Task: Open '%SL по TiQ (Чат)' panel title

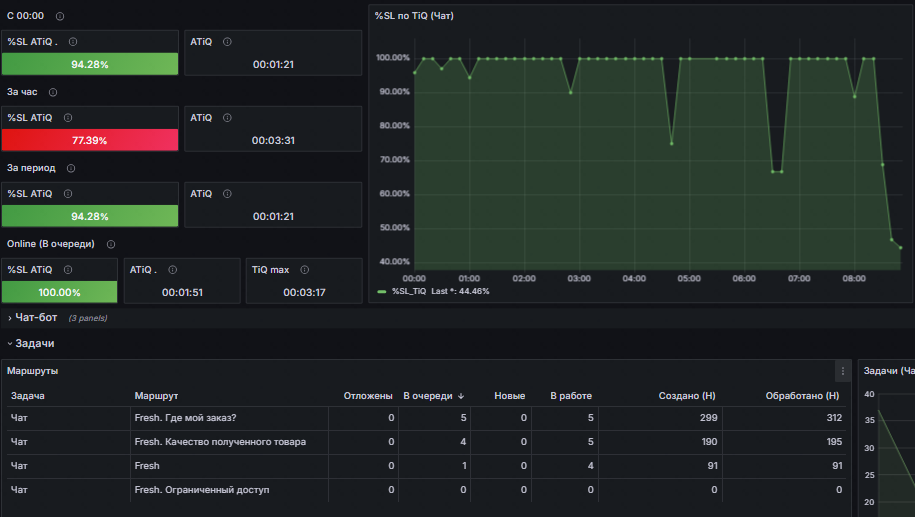Action: pyautogui.click(x=414, y=16)
